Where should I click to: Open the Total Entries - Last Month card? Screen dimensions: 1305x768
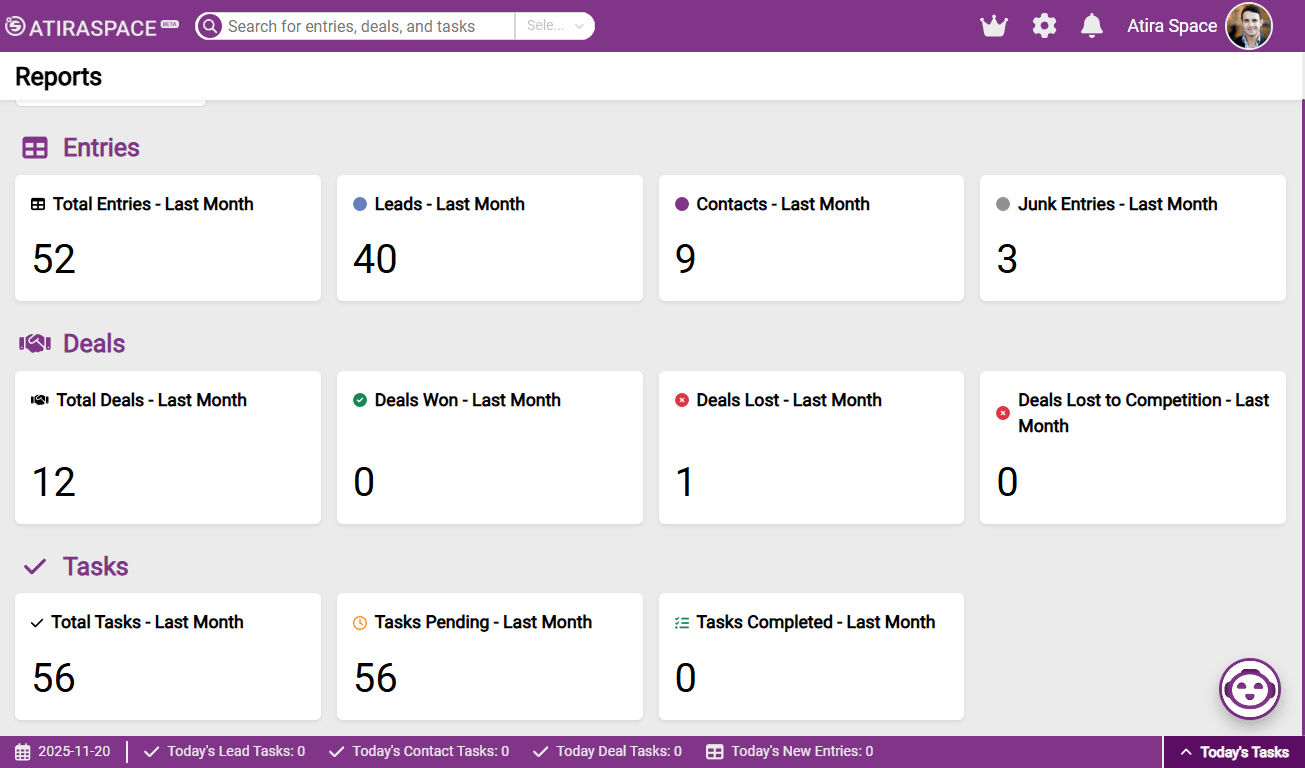167,238
